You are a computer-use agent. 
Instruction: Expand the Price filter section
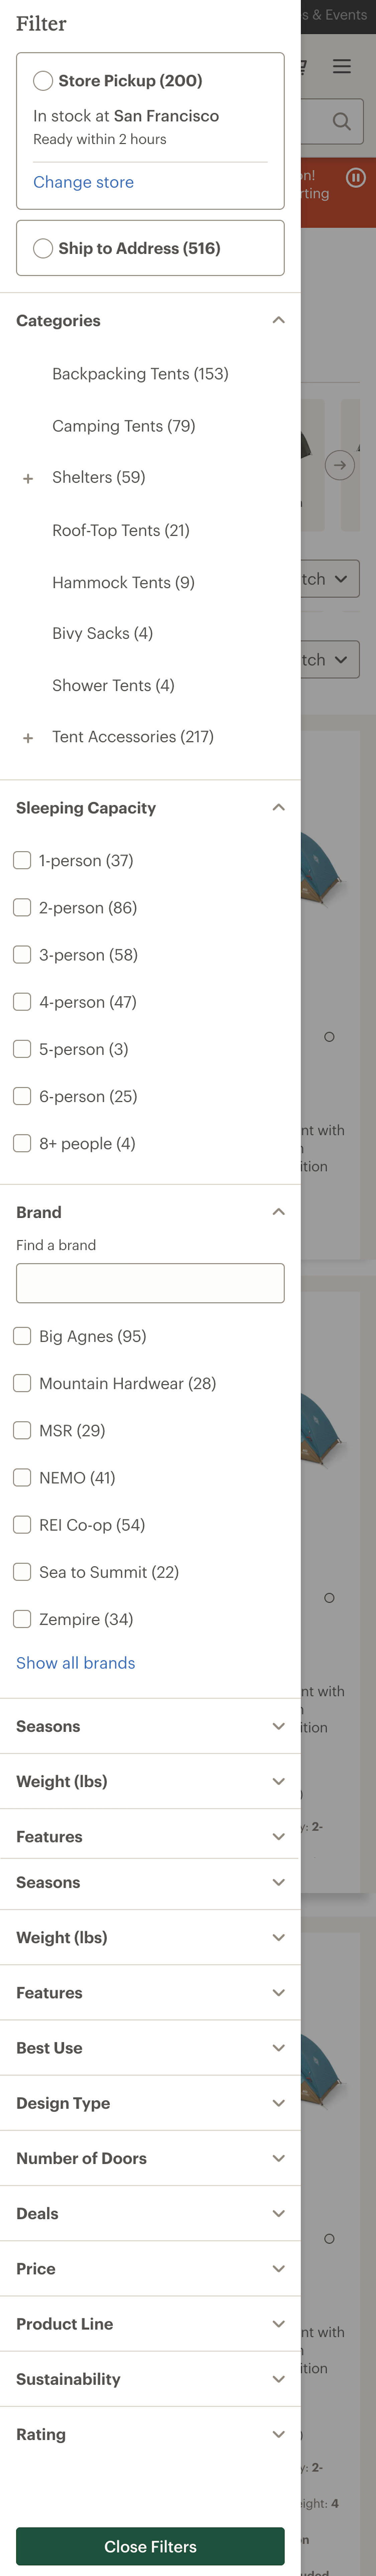pos(279,2268)
